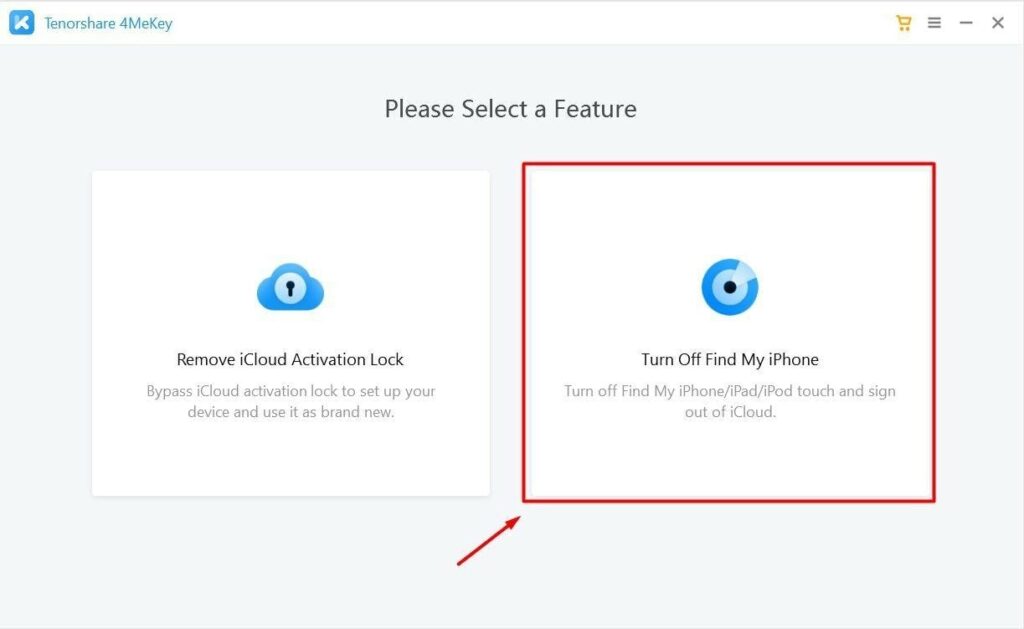Screen dimensions: 1024x629
Task: Select Turn Off Find My iPhone title
Action: [729, 359]
